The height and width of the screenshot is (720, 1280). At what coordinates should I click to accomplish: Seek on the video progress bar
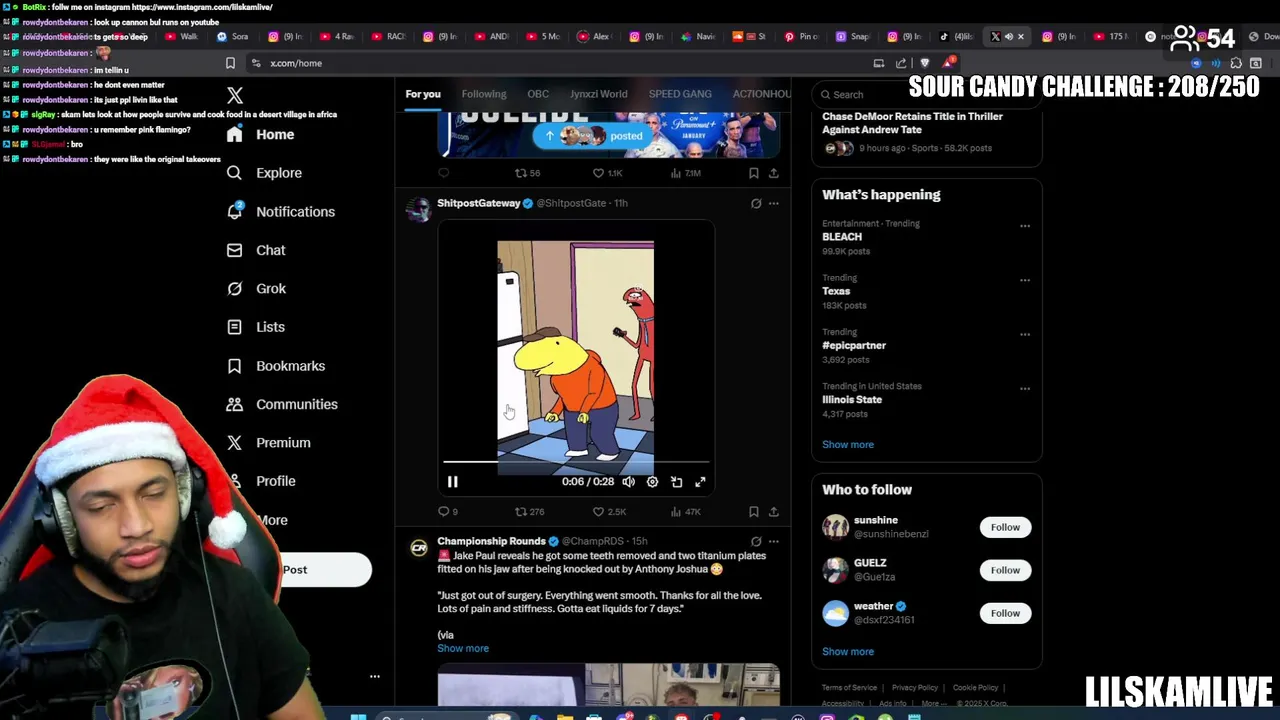point(576,462)
